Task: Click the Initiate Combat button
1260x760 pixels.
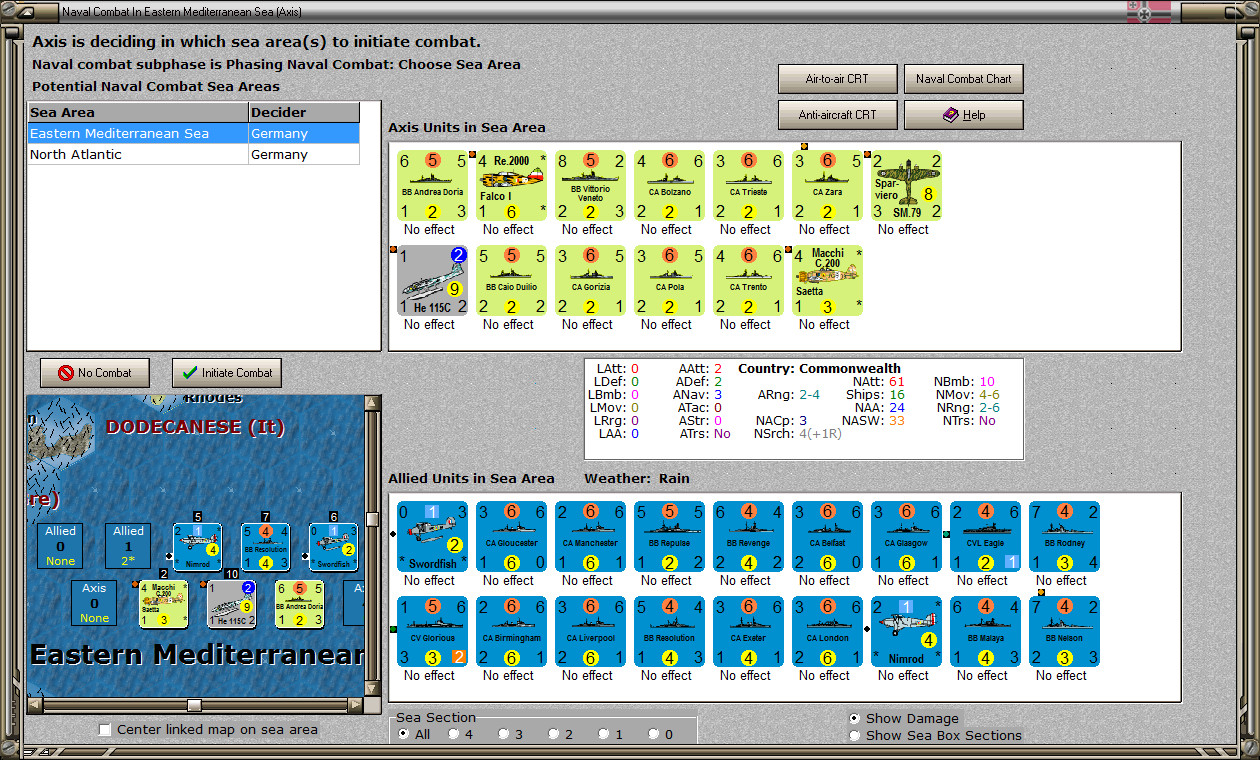Action: (x=227, y=373)
